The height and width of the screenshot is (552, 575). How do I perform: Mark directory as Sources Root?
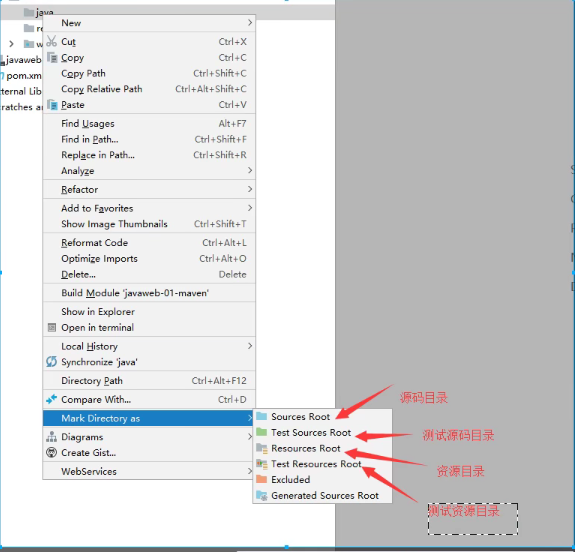pos(322,417)
